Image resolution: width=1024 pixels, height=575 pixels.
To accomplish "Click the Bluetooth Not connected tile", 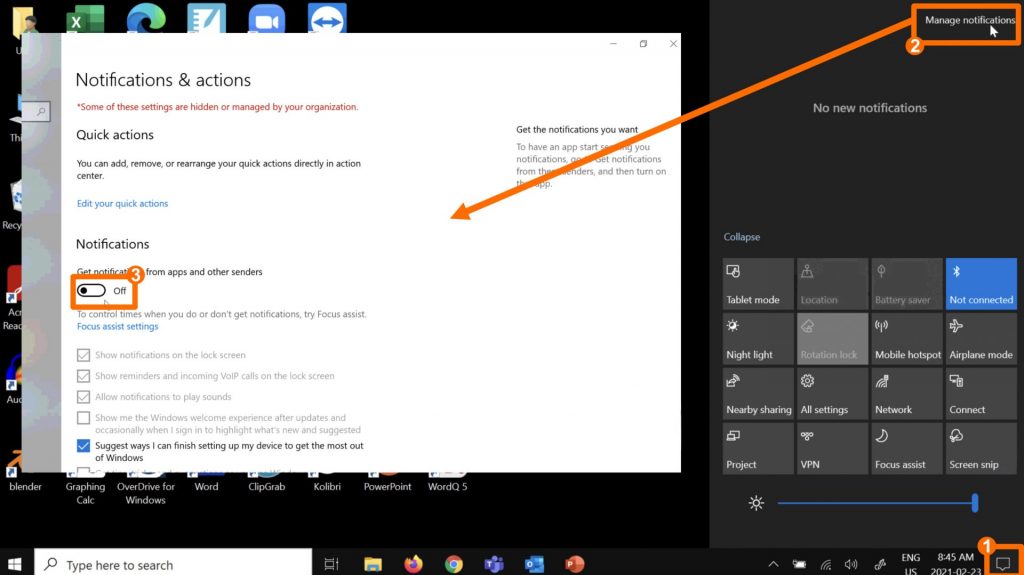I will 981,284.
